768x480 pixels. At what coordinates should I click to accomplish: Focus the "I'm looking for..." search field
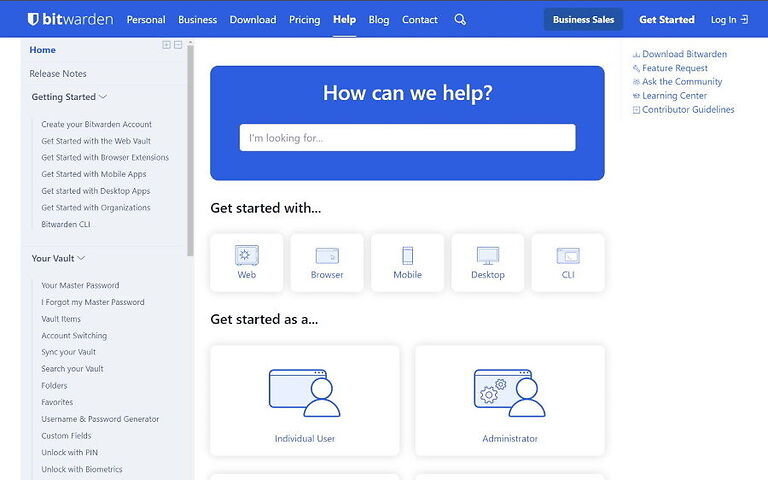(408, 138)
